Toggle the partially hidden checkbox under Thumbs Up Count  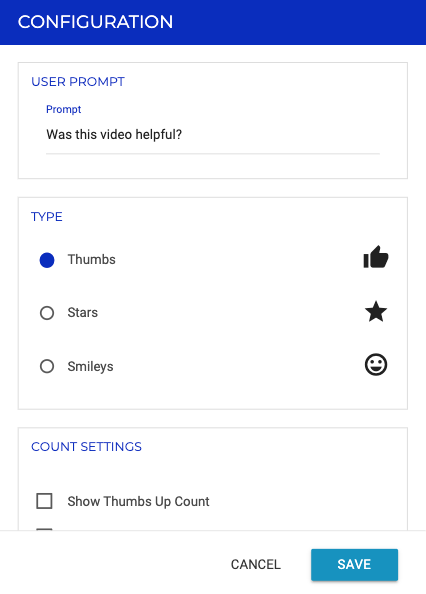(x=44, y=529)
